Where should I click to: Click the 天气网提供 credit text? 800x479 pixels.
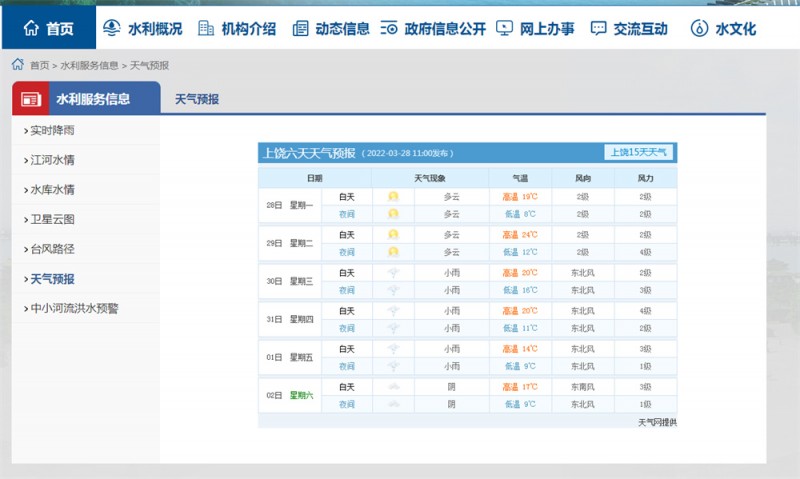657,422
